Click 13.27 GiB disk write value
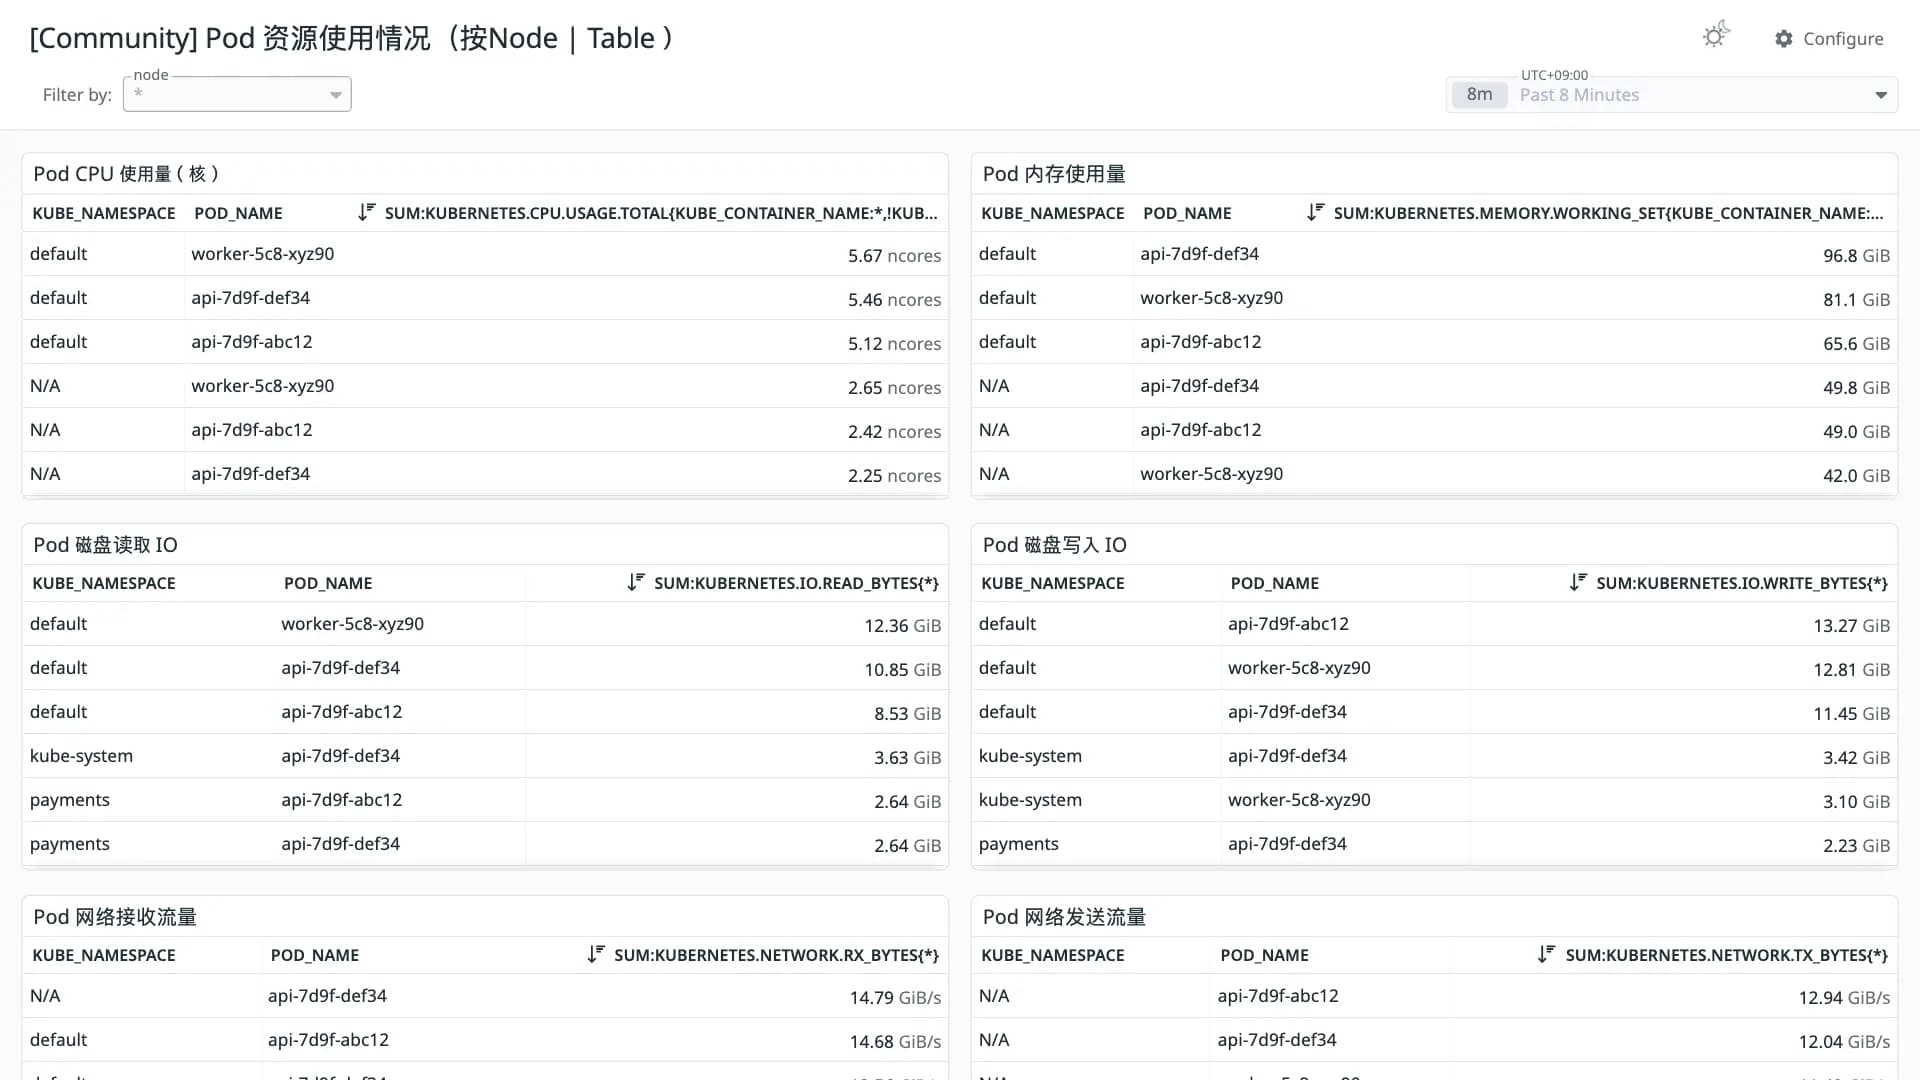 1852,626
